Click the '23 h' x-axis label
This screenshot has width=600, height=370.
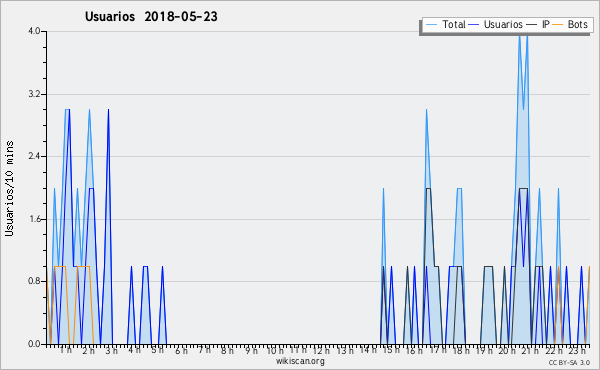[x=577, y=350]
